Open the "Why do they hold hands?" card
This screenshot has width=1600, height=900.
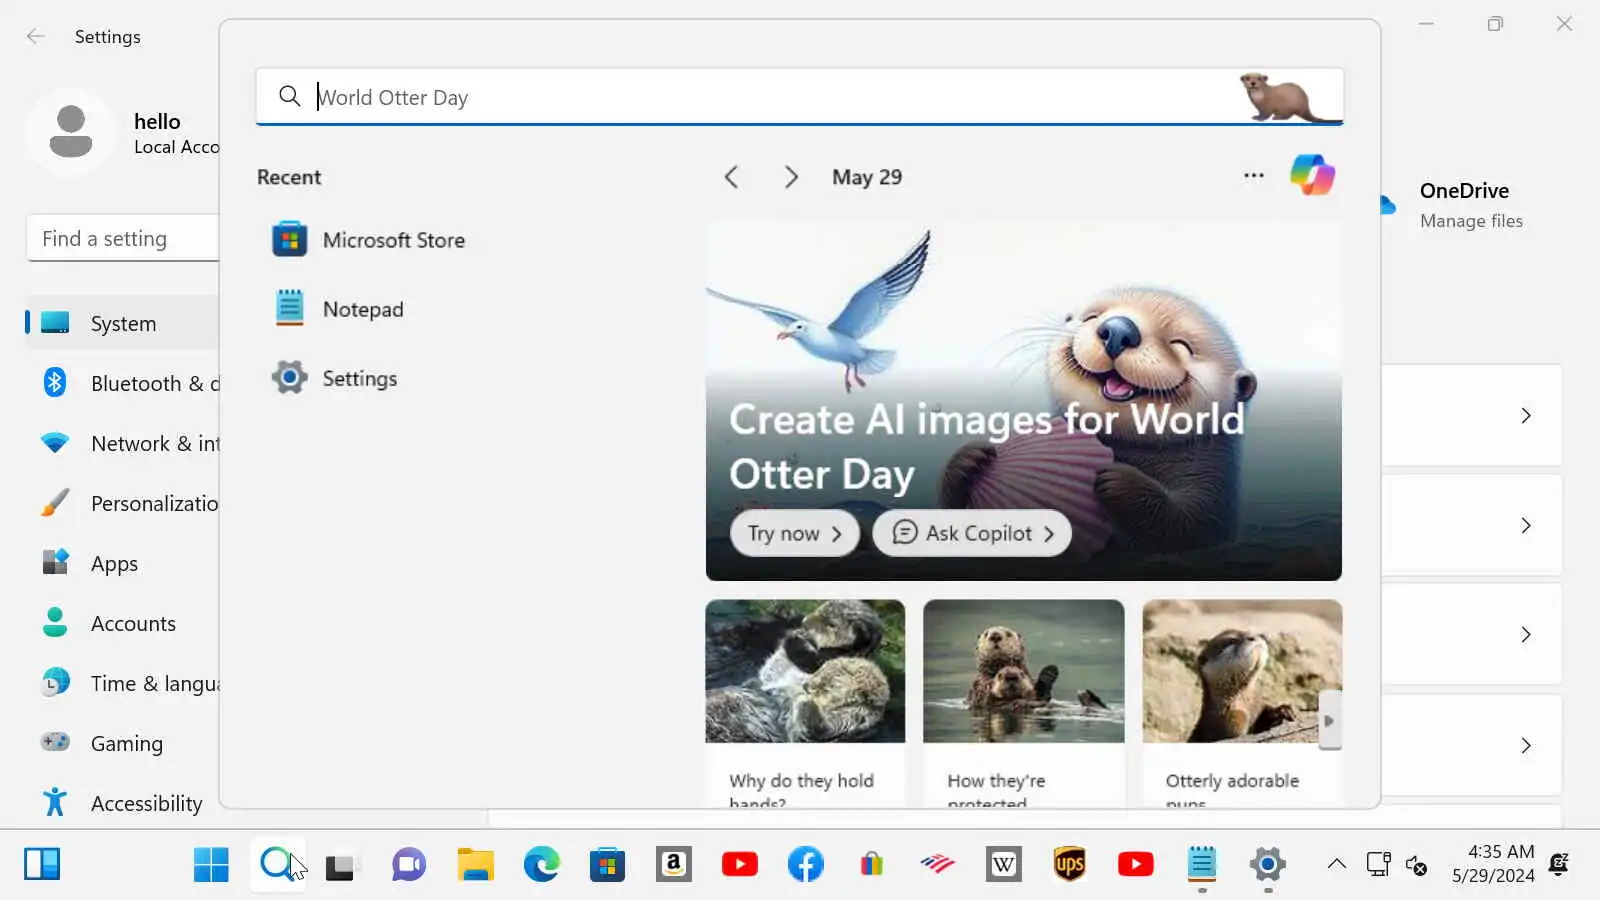(x=805, y=703)
